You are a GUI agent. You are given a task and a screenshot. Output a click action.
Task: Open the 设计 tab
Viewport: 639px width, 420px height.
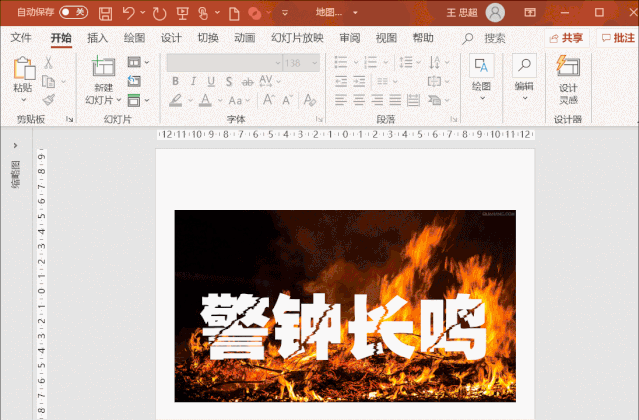[x=171, y=38]
